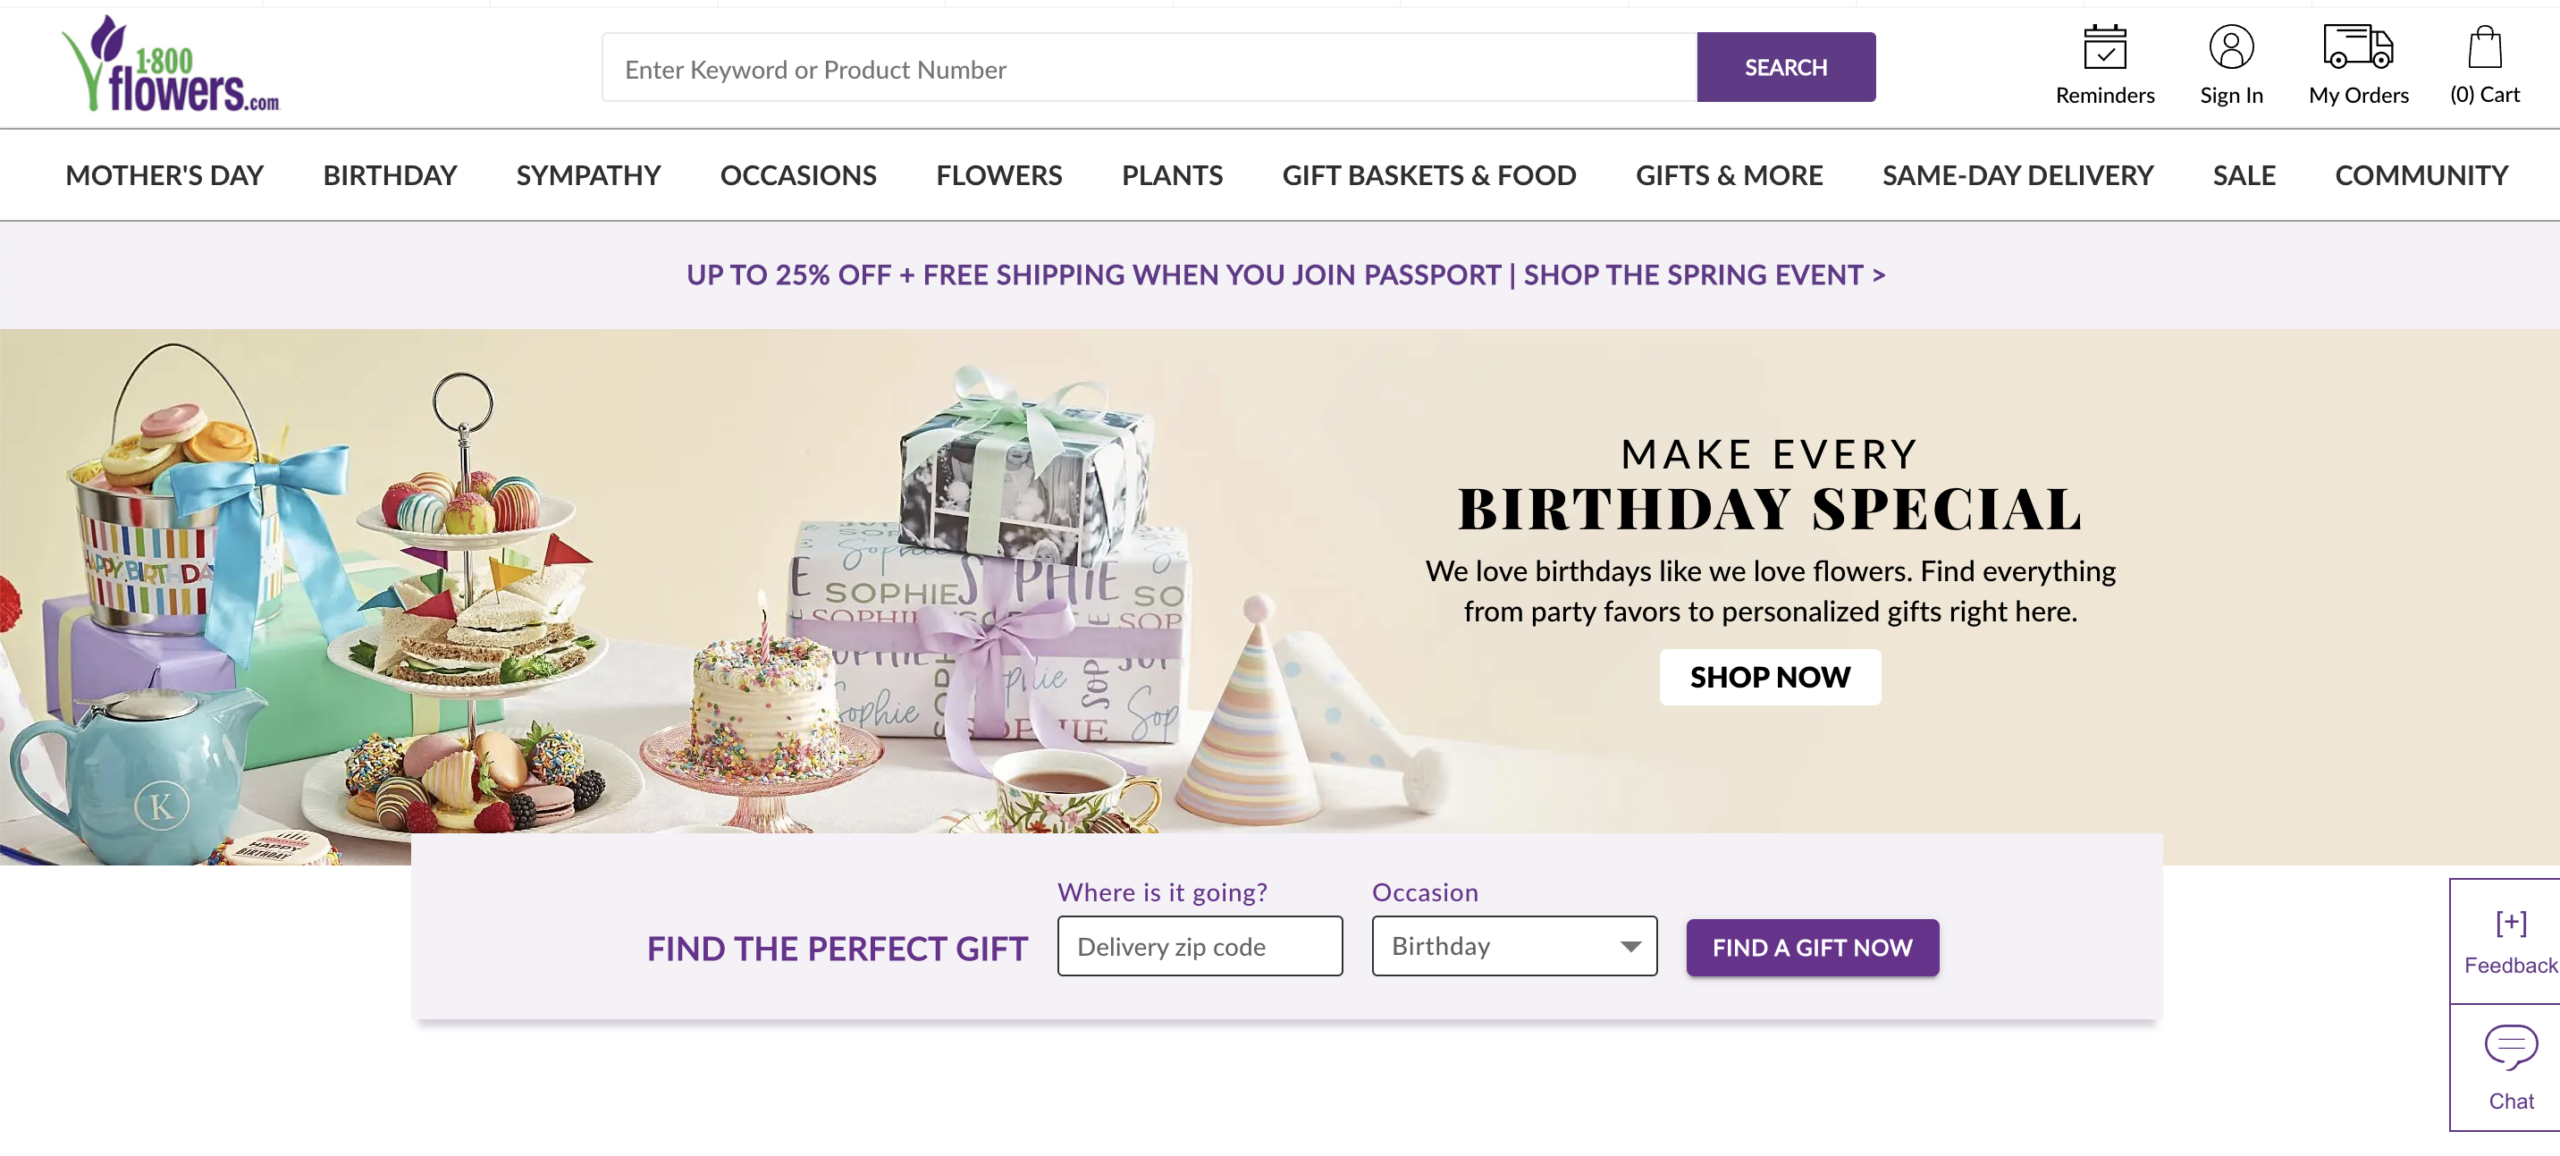Click the Delivery zip code field
2560x1156 pixels.
point(1199,946)
